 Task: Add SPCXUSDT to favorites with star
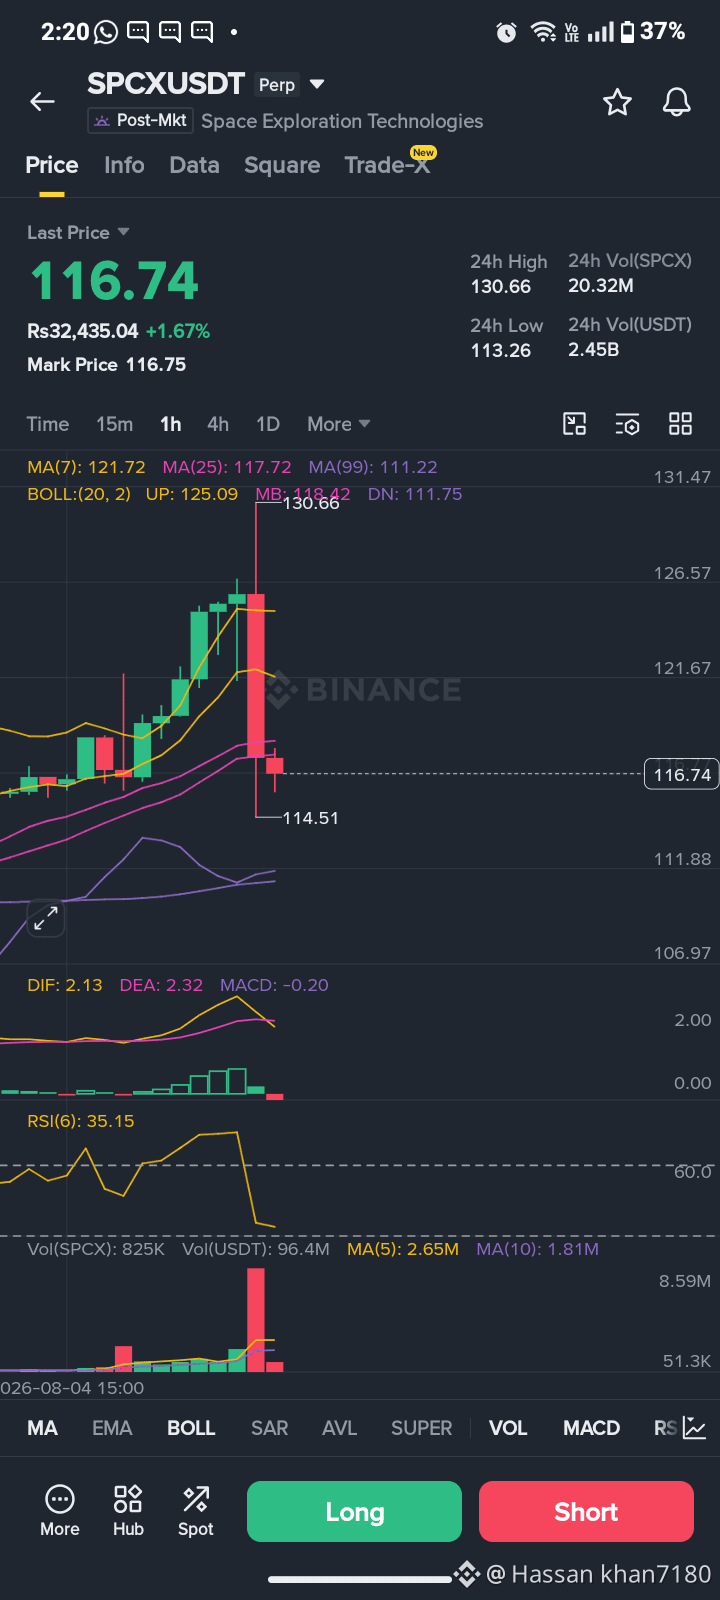(x=617, y=102)
